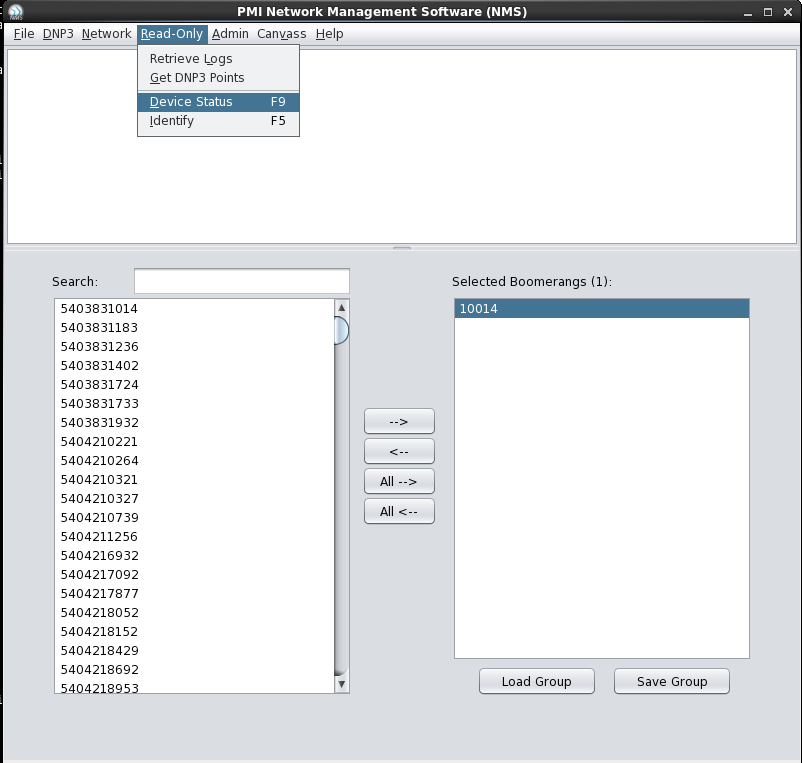Open the DNP3 menu
Screen dimensions: 802x763
pos(58,34)
